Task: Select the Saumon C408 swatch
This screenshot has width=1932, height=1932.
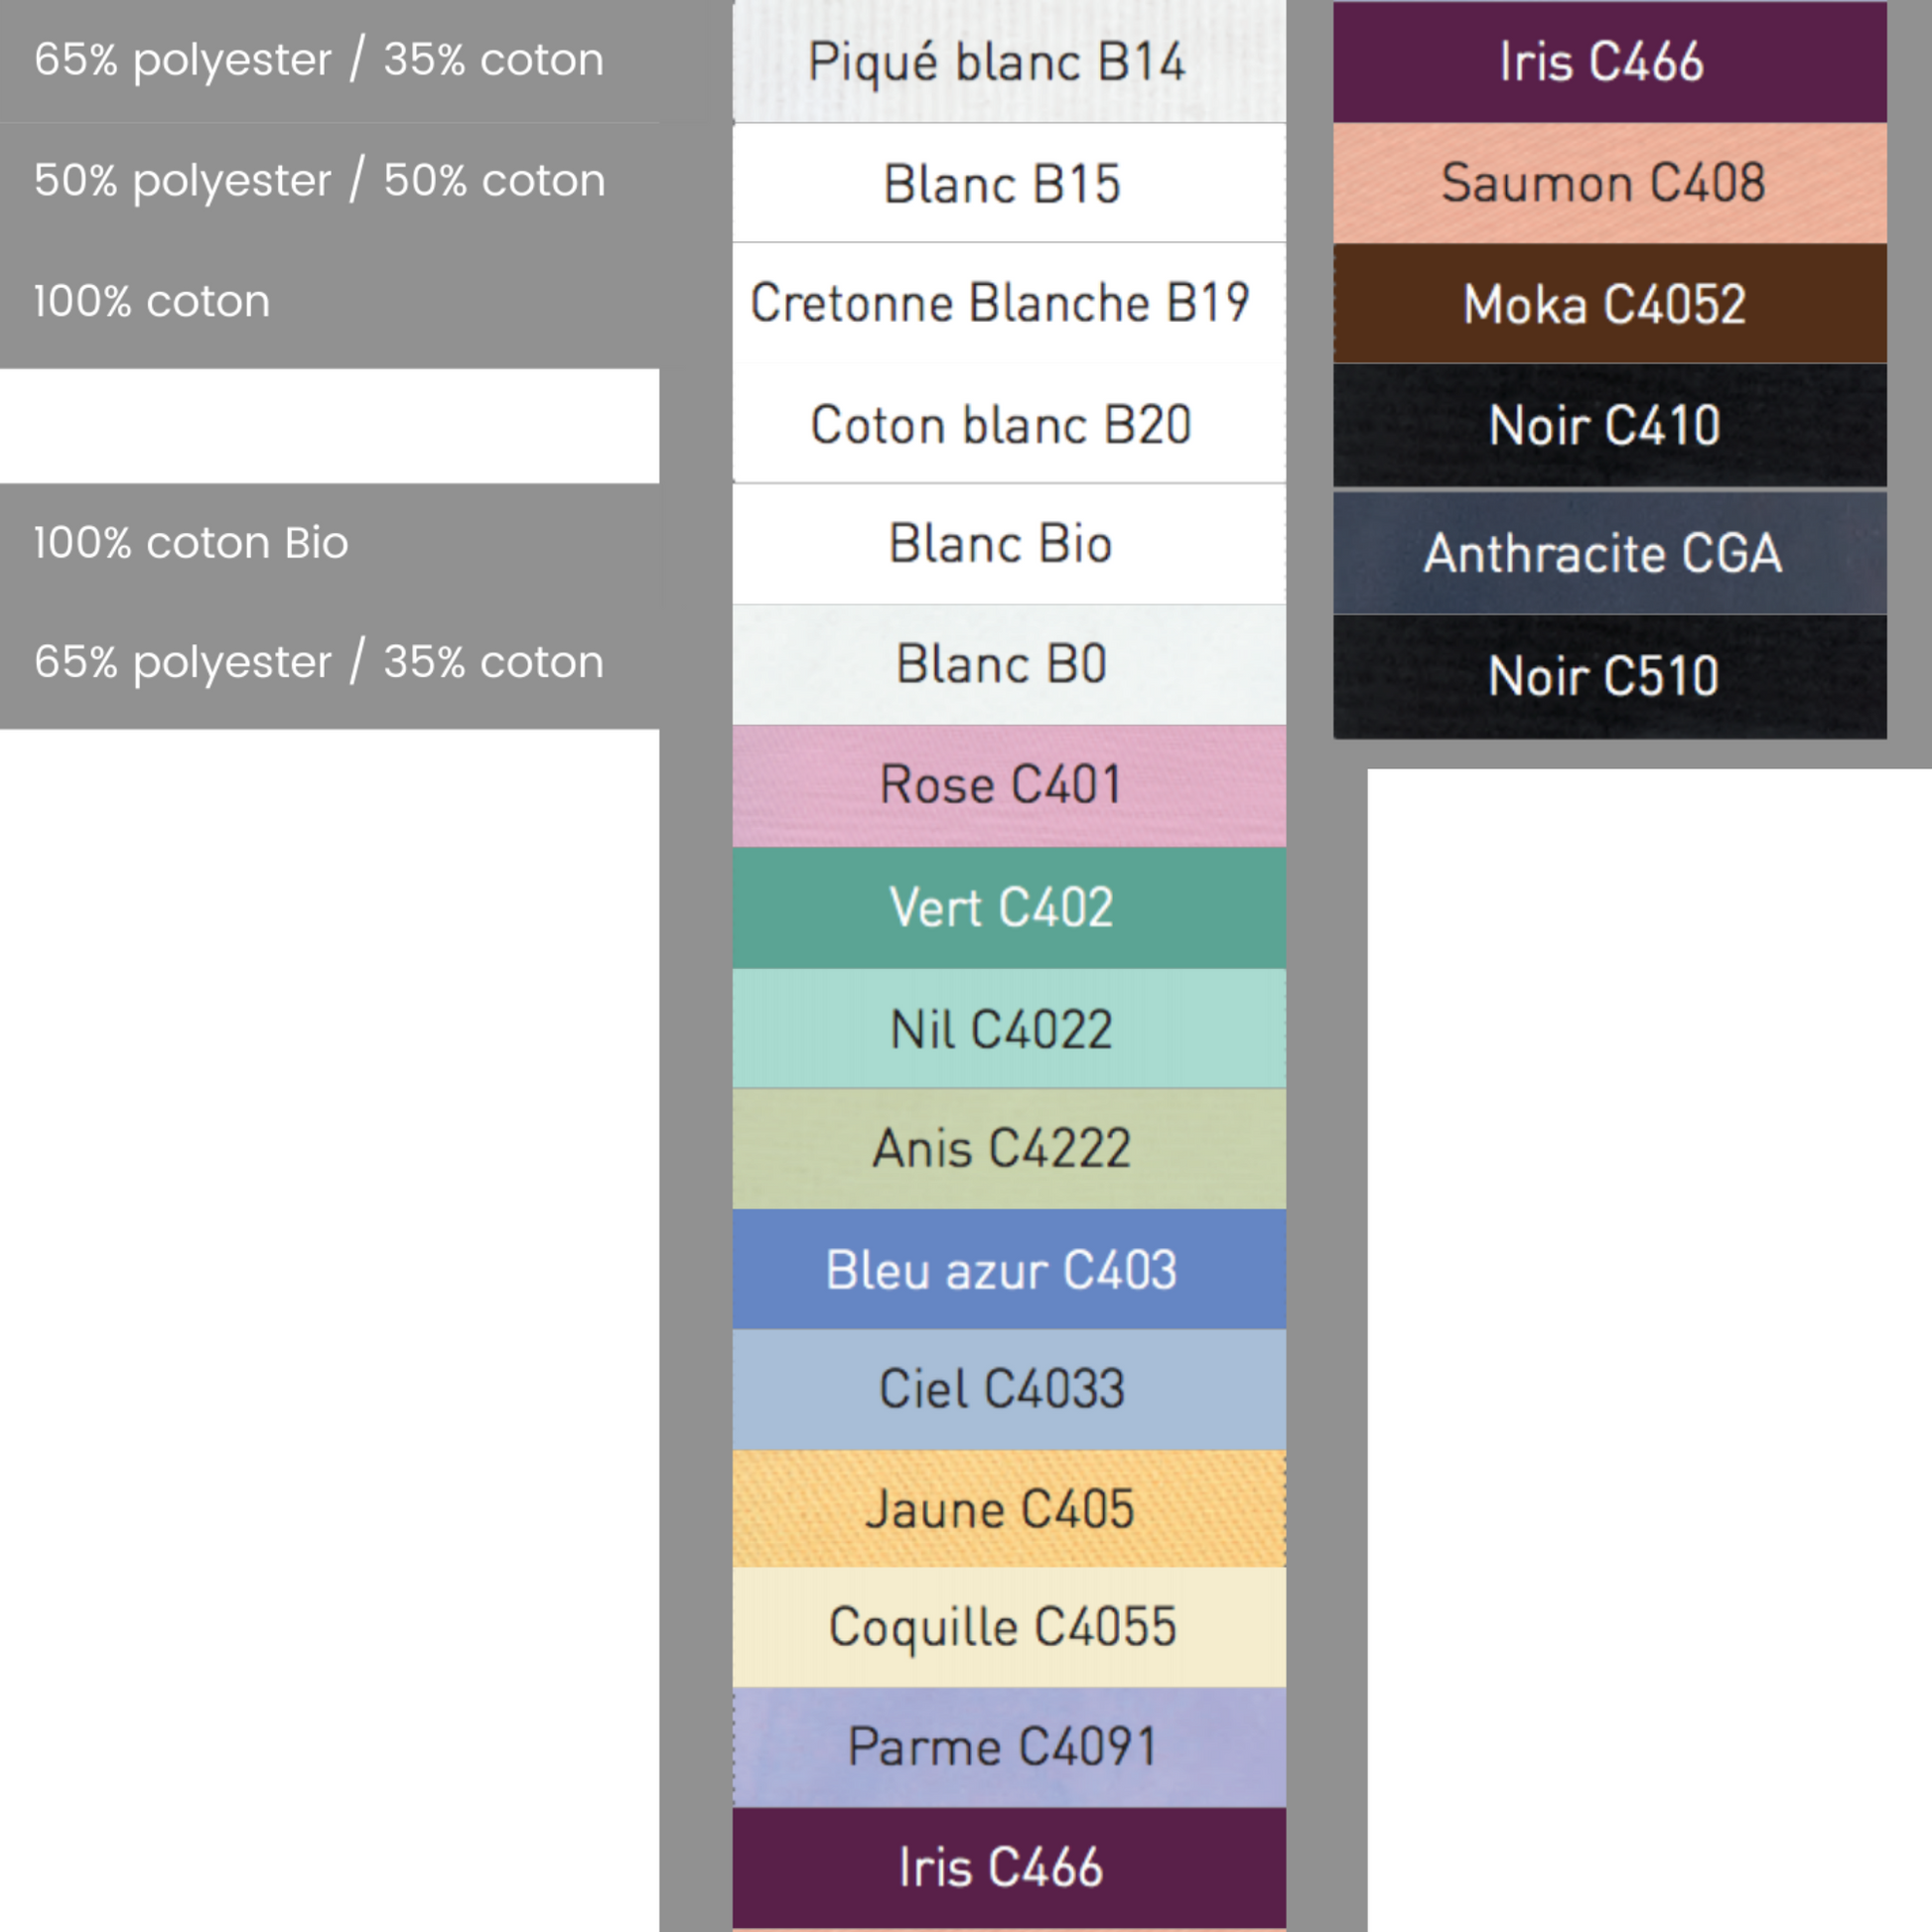Action: click(x=1609, y=183)
